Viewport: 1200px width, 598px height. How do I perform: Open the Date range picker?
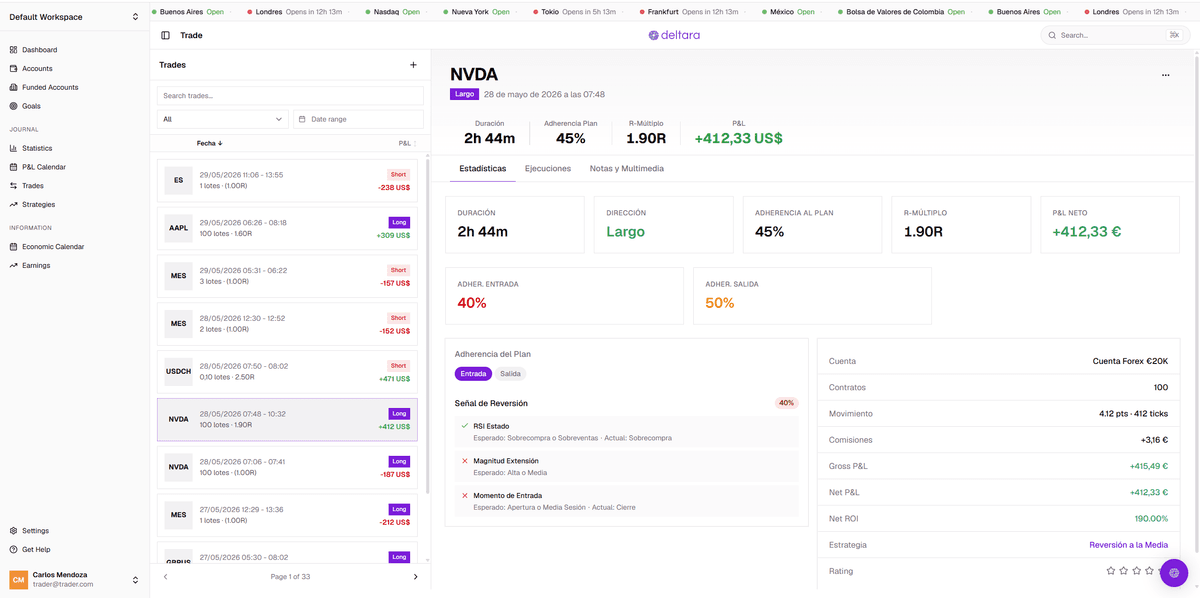(358, 119)
